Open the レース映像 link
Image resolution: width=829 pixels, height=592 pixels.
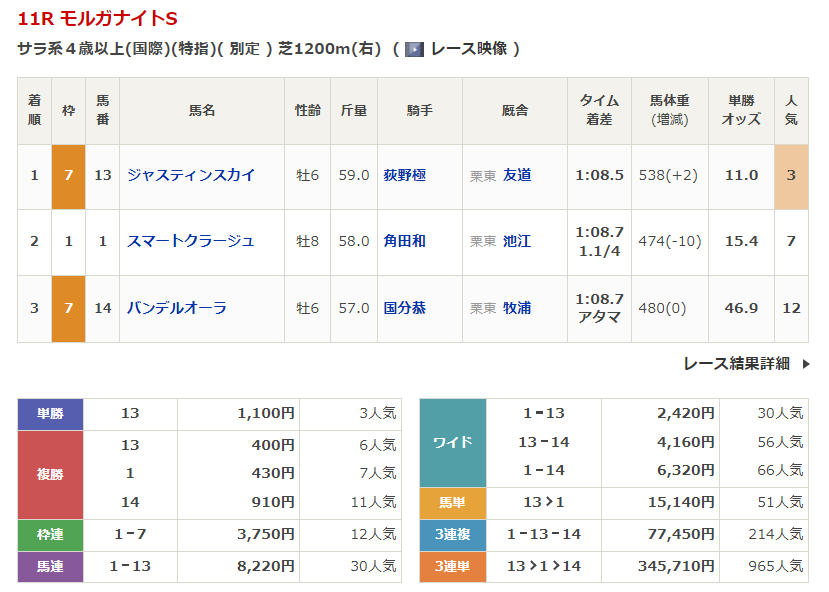pos(469,49)
